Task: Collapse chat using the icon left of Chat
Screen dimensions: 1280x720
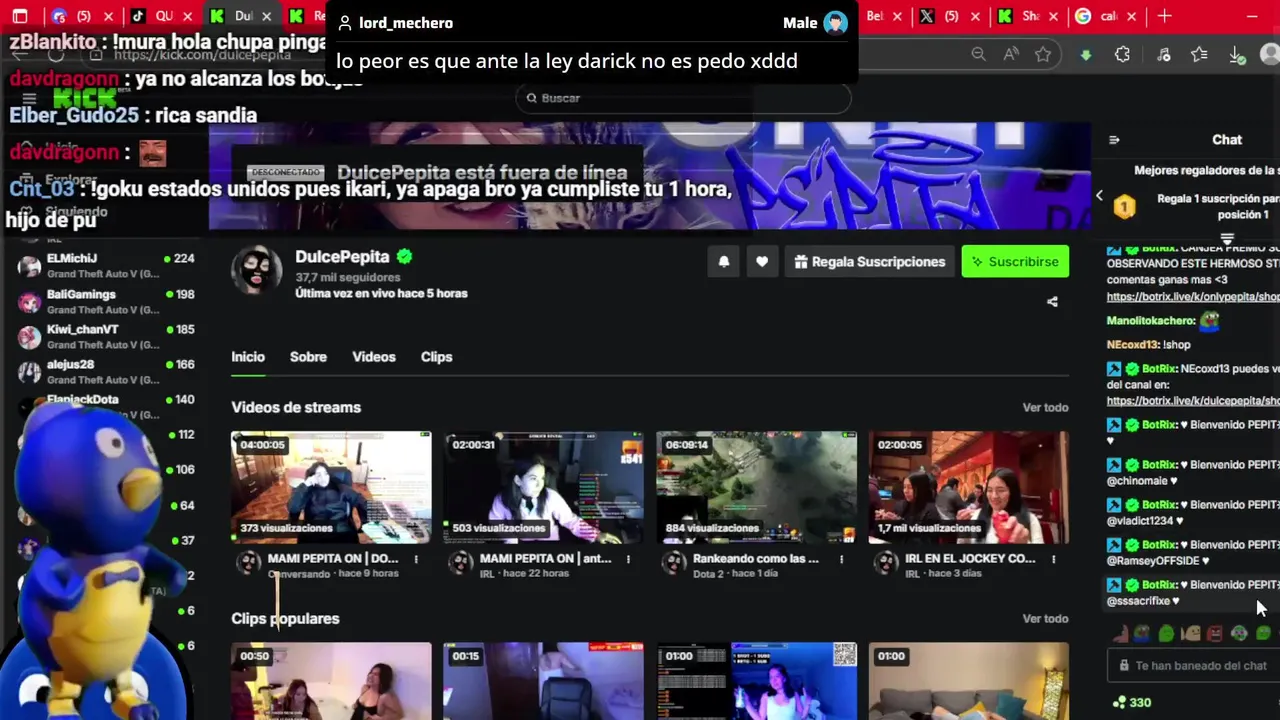Action: click(x=1114, y=140)
